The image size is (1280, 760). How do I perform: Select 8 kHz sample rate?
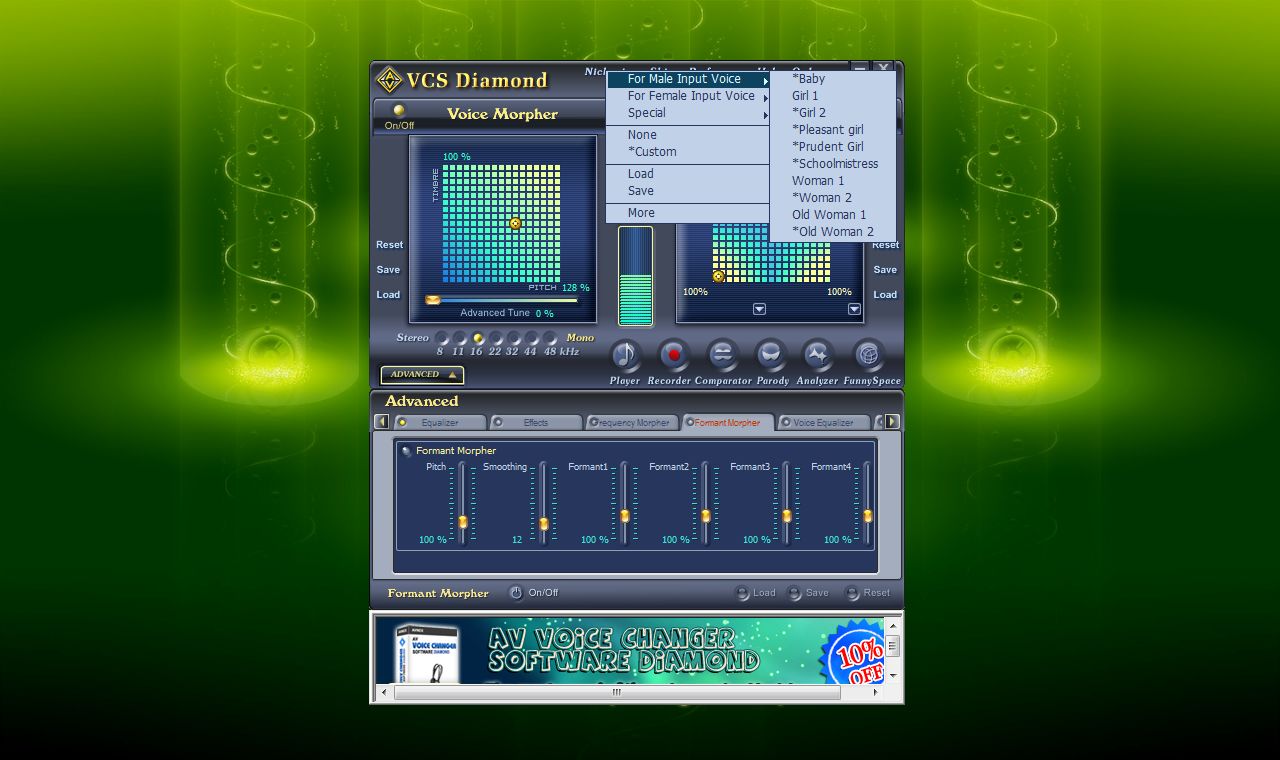tap(441, 338)
